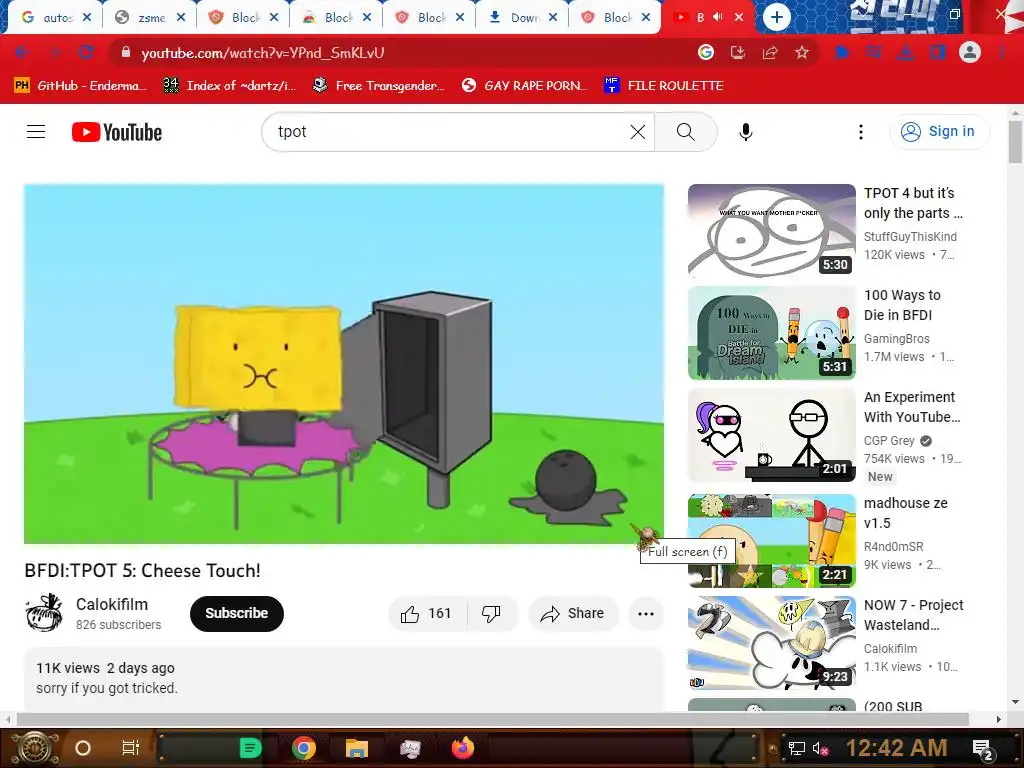Screen dimensions: 1024x768
Task: Click muted volume icon in system tray
Action: pyautogui.click(x=820, y=748)
